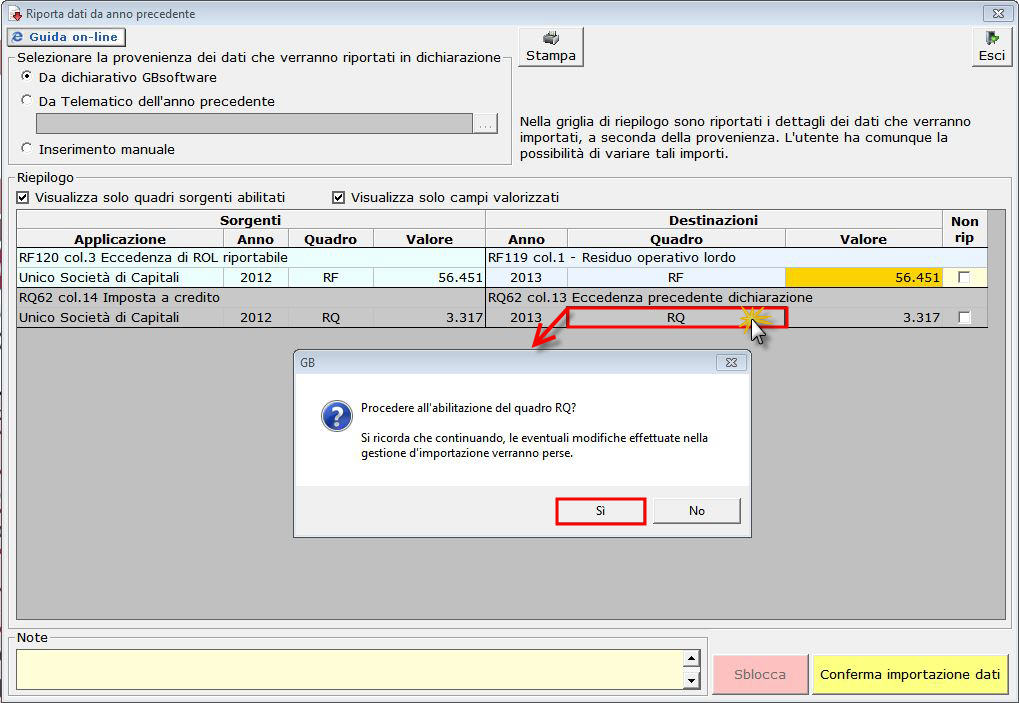Viewport: 1019px width, 703px height.
Task: Click the Stampa printer icon button
Action: coord(550,47)
